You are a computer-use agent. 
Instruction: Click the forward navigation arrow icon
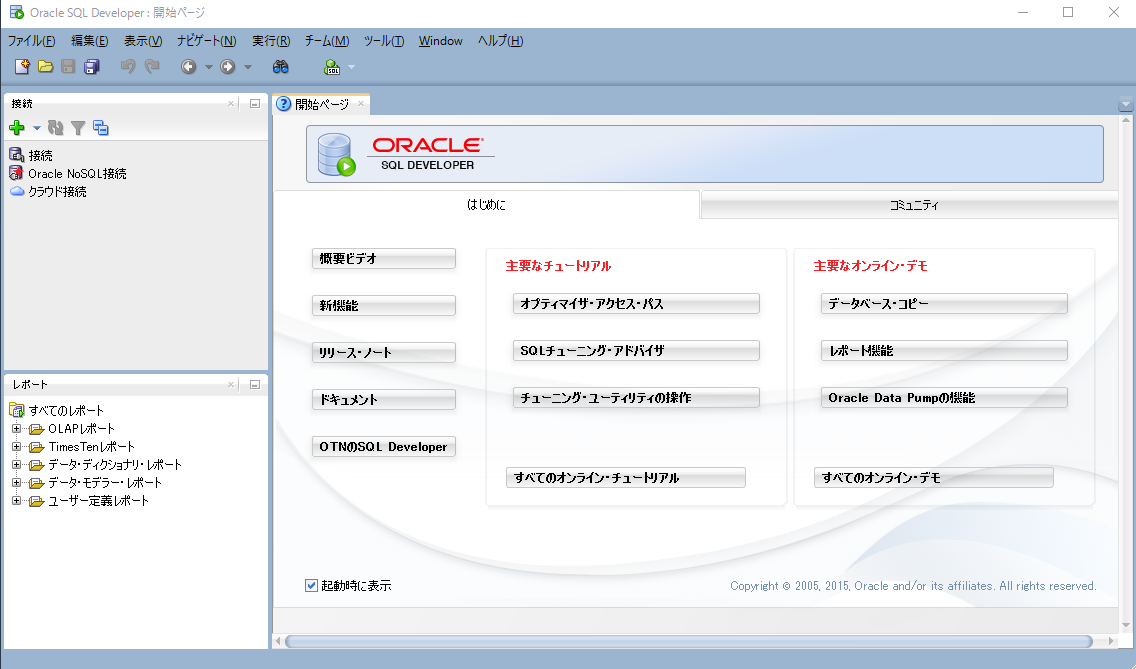click(x=227, y=67)
